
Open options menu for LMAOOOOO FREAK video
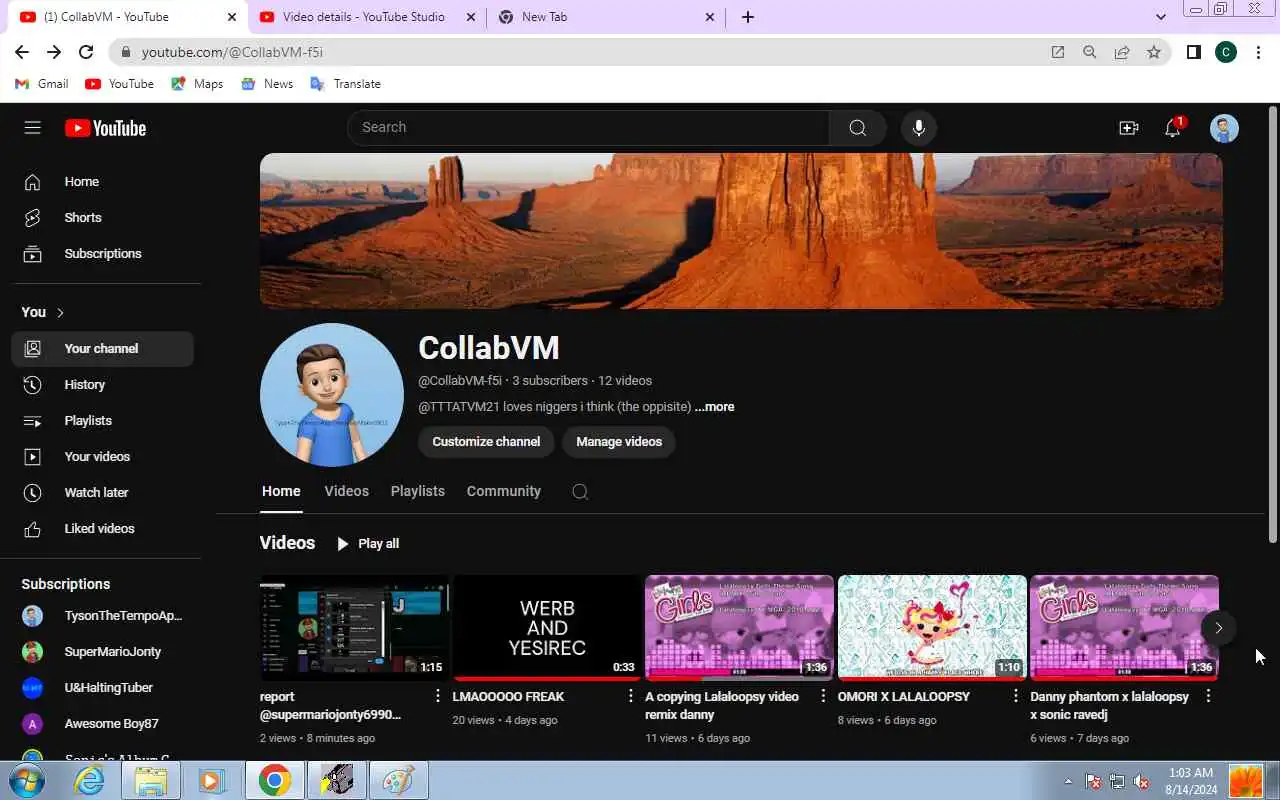click(x=630, y=696)
